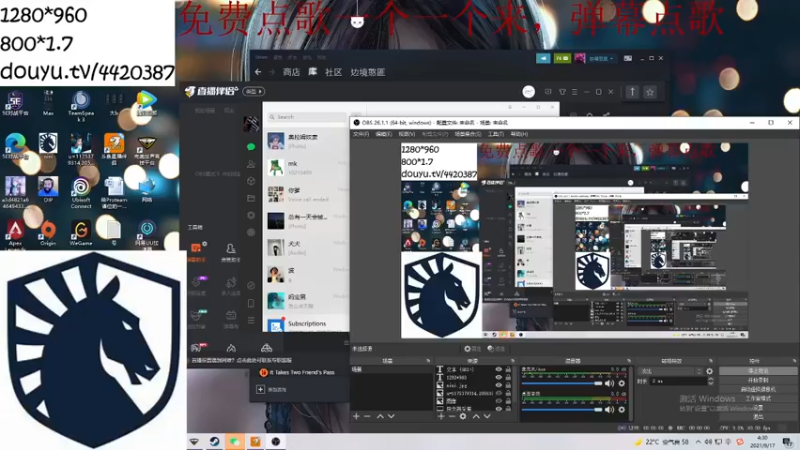Screen dimensions: 800x450
Task: Move scene up in scenes list
Action: click(x=380, y=416)
